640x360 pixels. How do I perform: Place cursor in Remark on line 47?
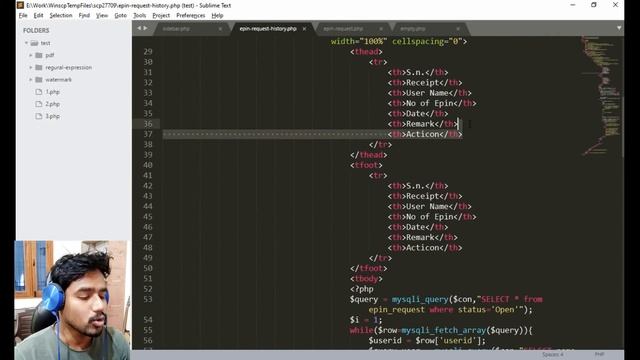click(x=420, y=237)
